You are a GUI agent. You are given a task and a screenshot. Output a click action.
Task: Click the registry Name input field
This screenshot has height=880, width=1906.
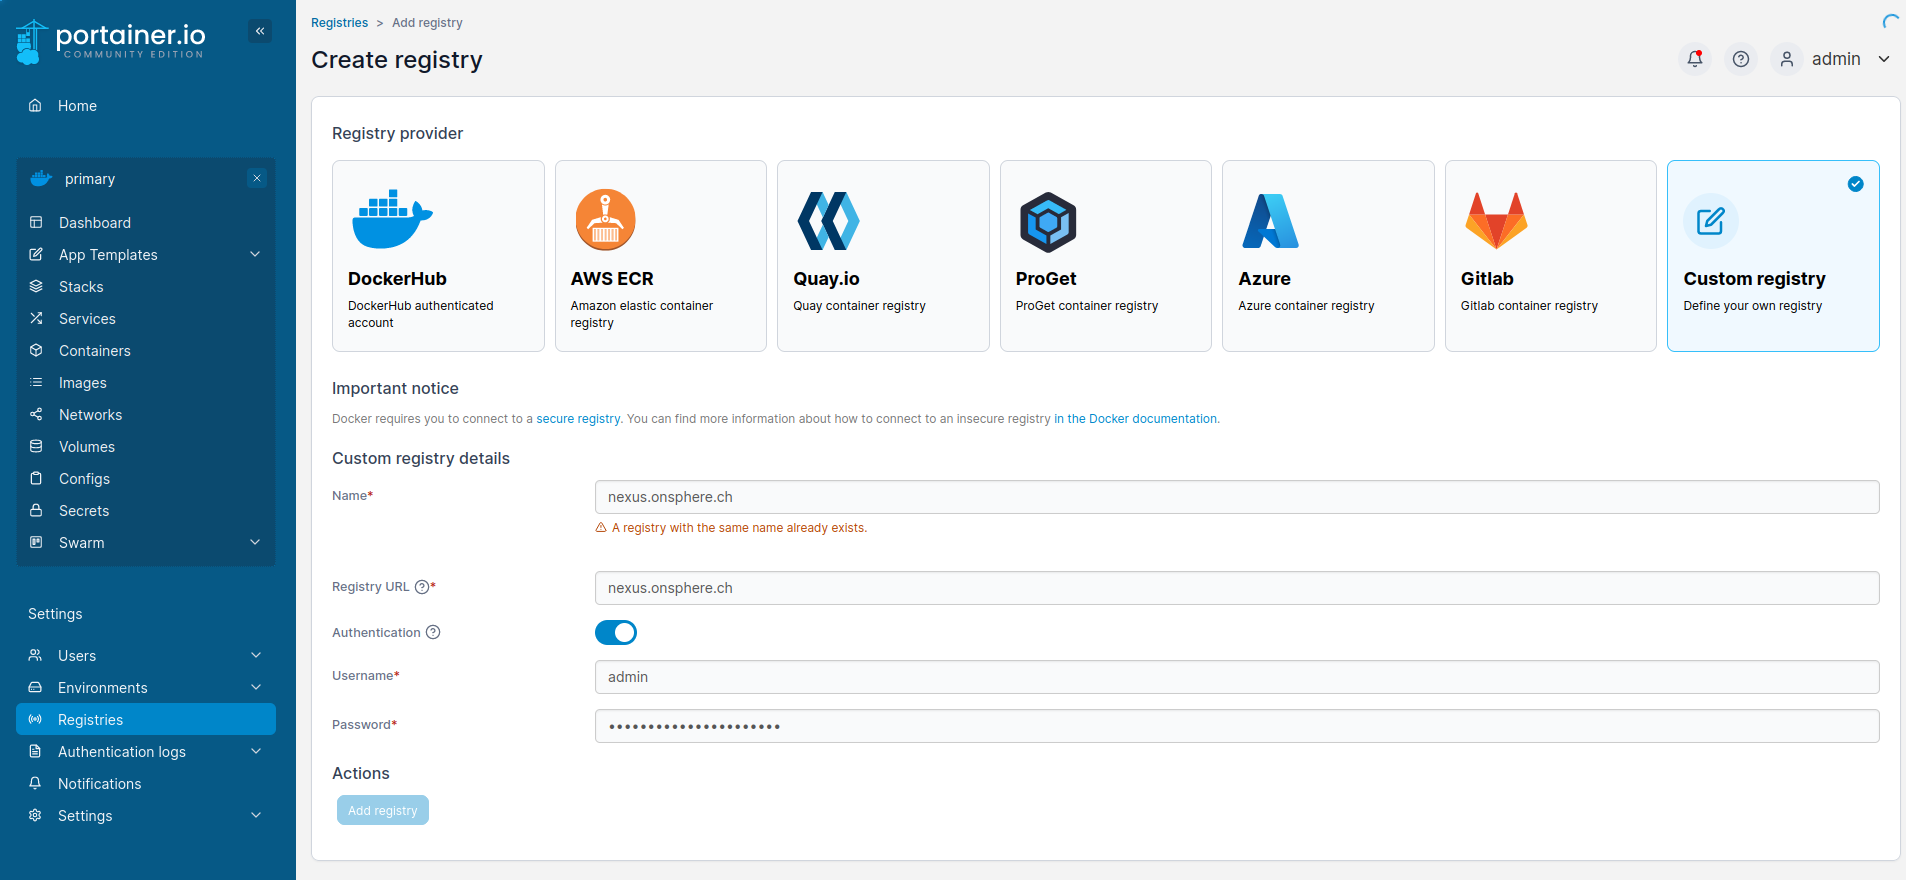[1237, 497]
